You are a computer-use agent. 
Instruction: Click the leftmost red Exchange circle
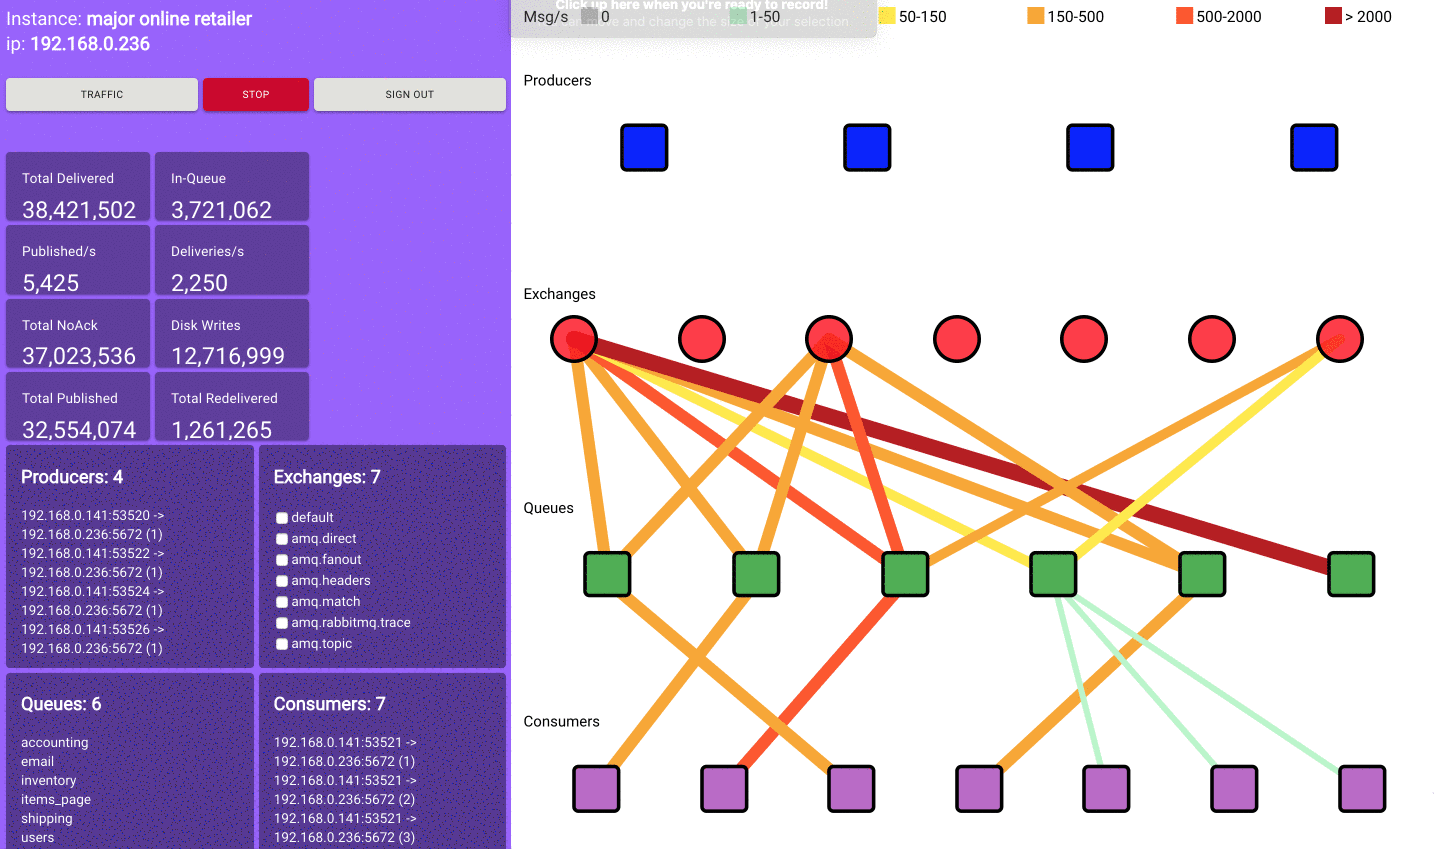tap(573, 338)
